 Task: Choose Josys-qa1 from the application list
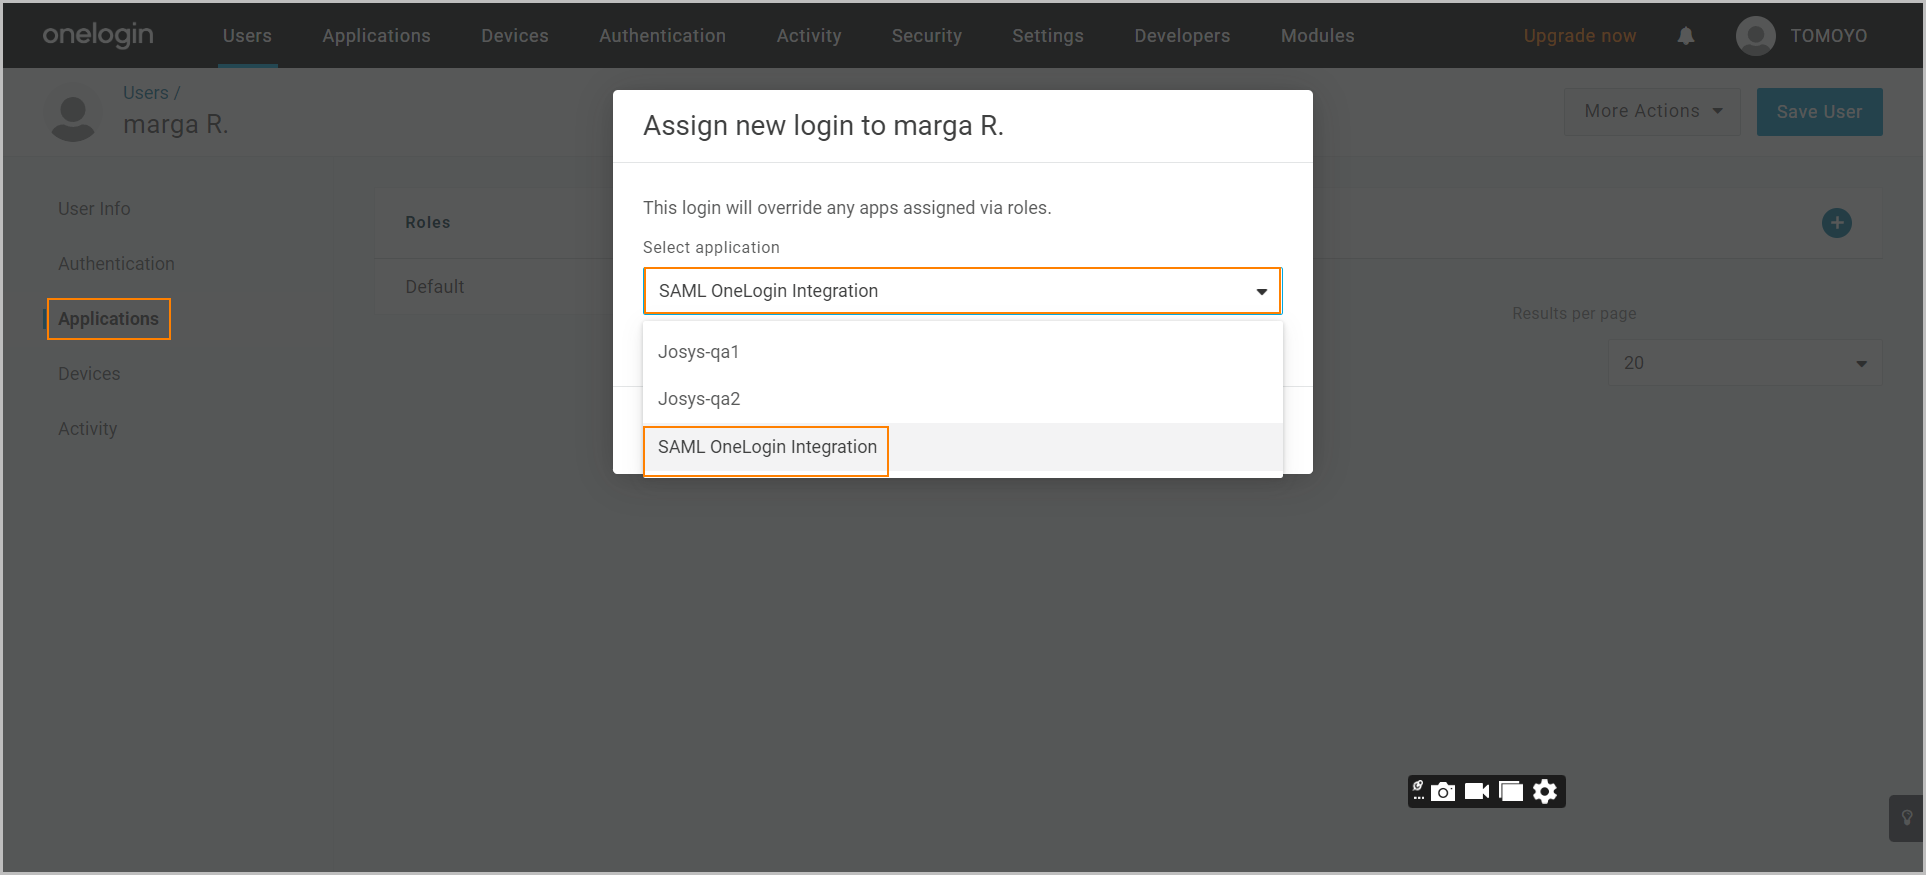pyautogui.click(x=963, y=352)
